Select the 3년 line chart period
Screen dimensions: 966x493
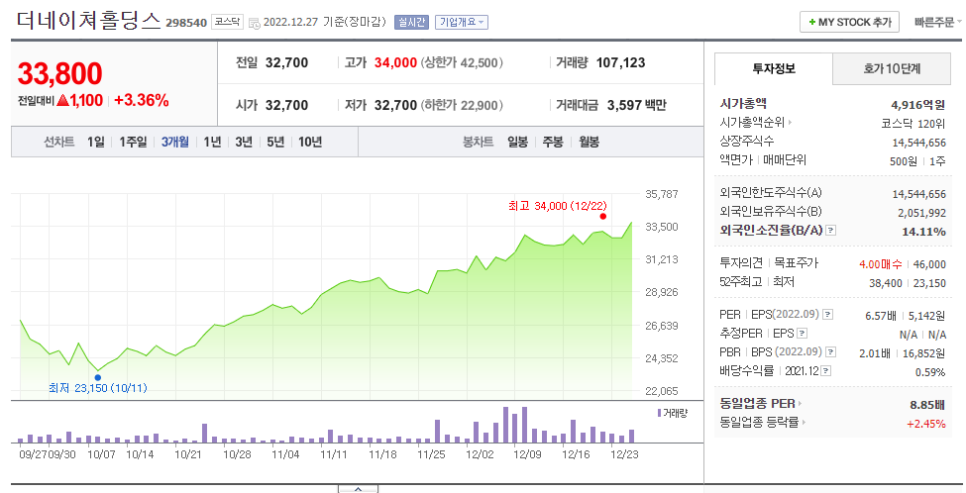click(243, 142)
